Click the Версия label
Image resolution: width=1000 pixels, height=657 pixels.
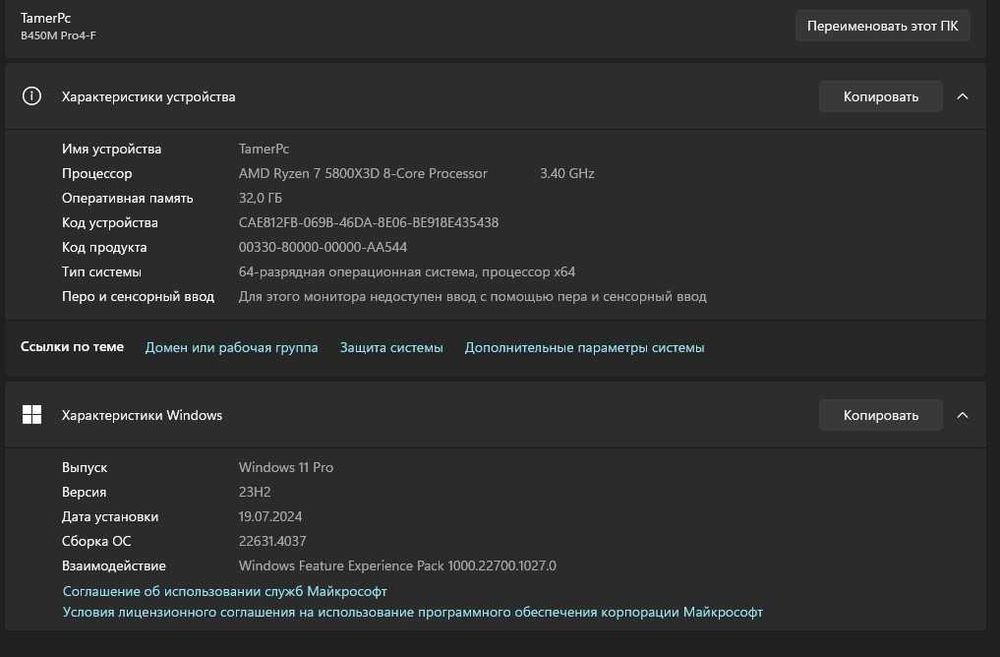84,492
